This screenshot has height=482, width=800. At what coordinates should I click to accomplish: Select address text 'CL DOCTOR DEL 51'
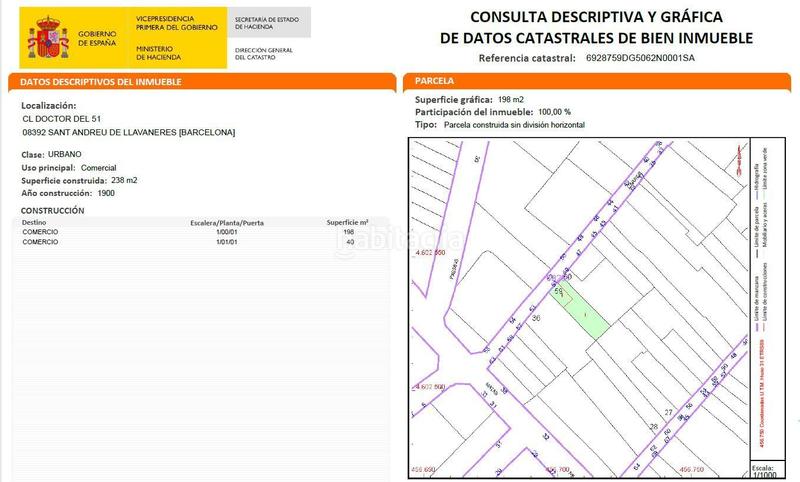tap(62, 119)
